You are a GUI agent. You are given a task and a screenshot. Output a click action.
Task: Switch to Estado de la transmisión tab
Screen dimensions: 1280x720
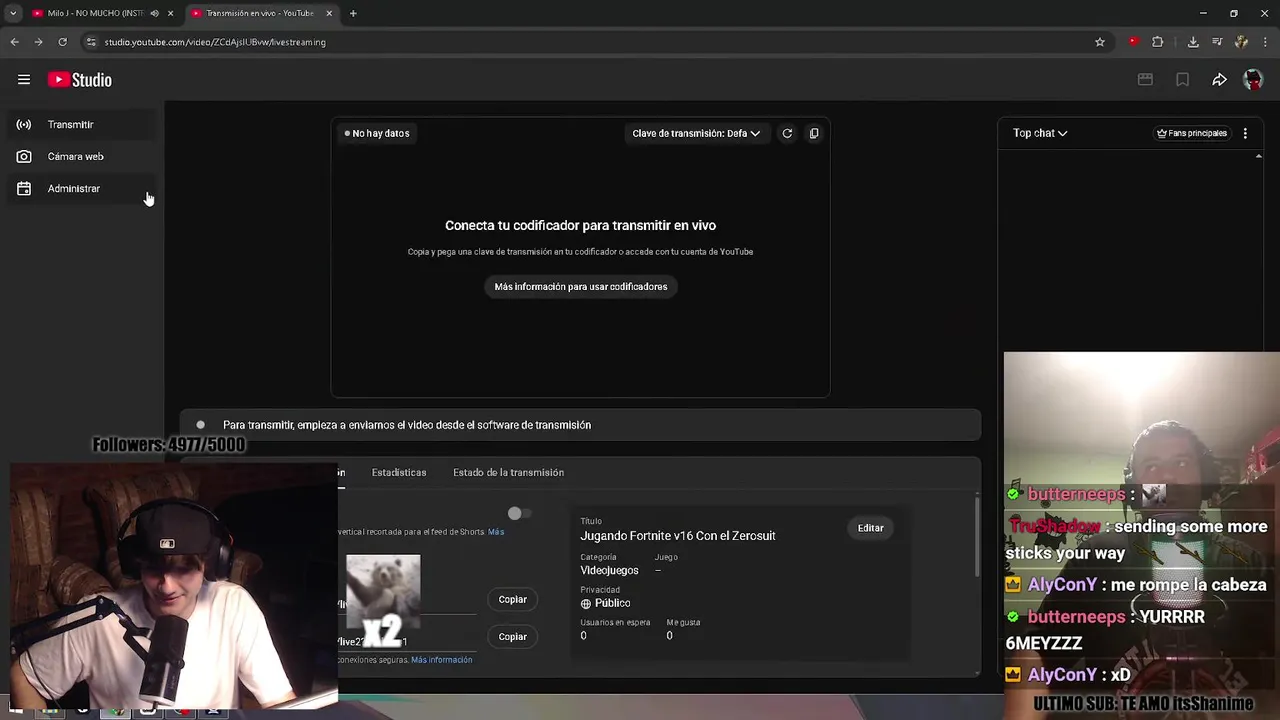point(508,472)
